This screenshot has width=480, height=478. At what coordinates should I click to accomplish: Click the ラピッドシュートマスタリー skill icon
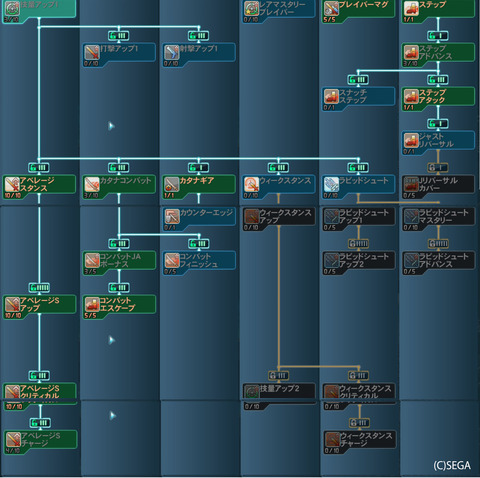[x=412, y=216]
